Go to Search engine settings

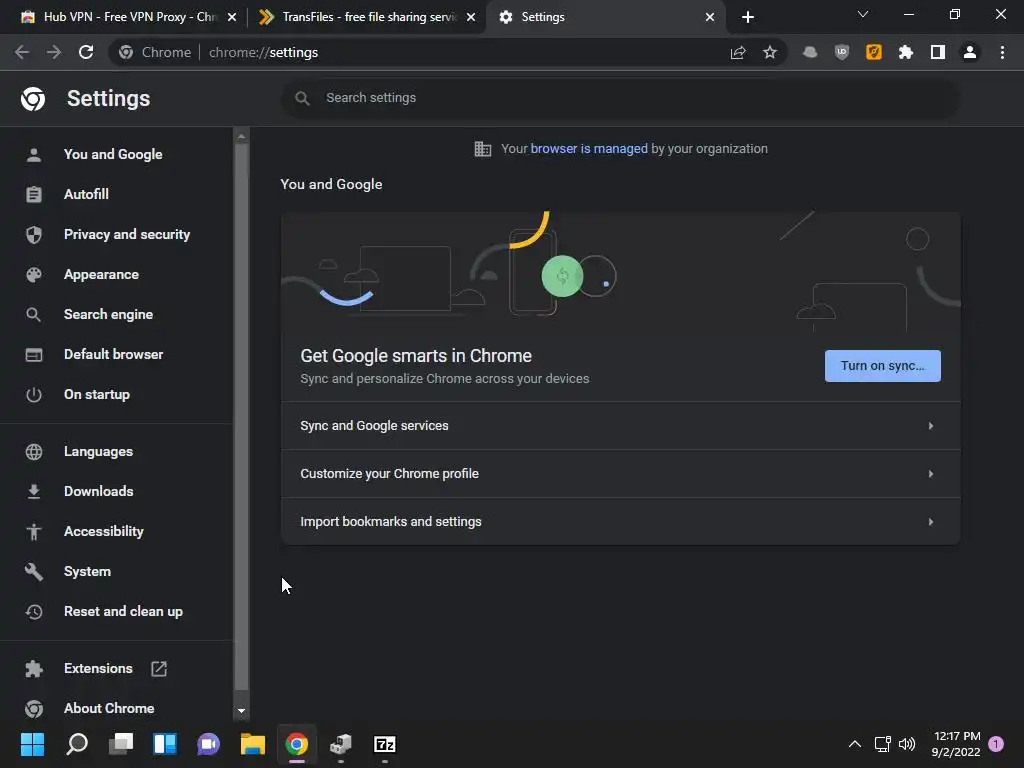coord(108,315)
